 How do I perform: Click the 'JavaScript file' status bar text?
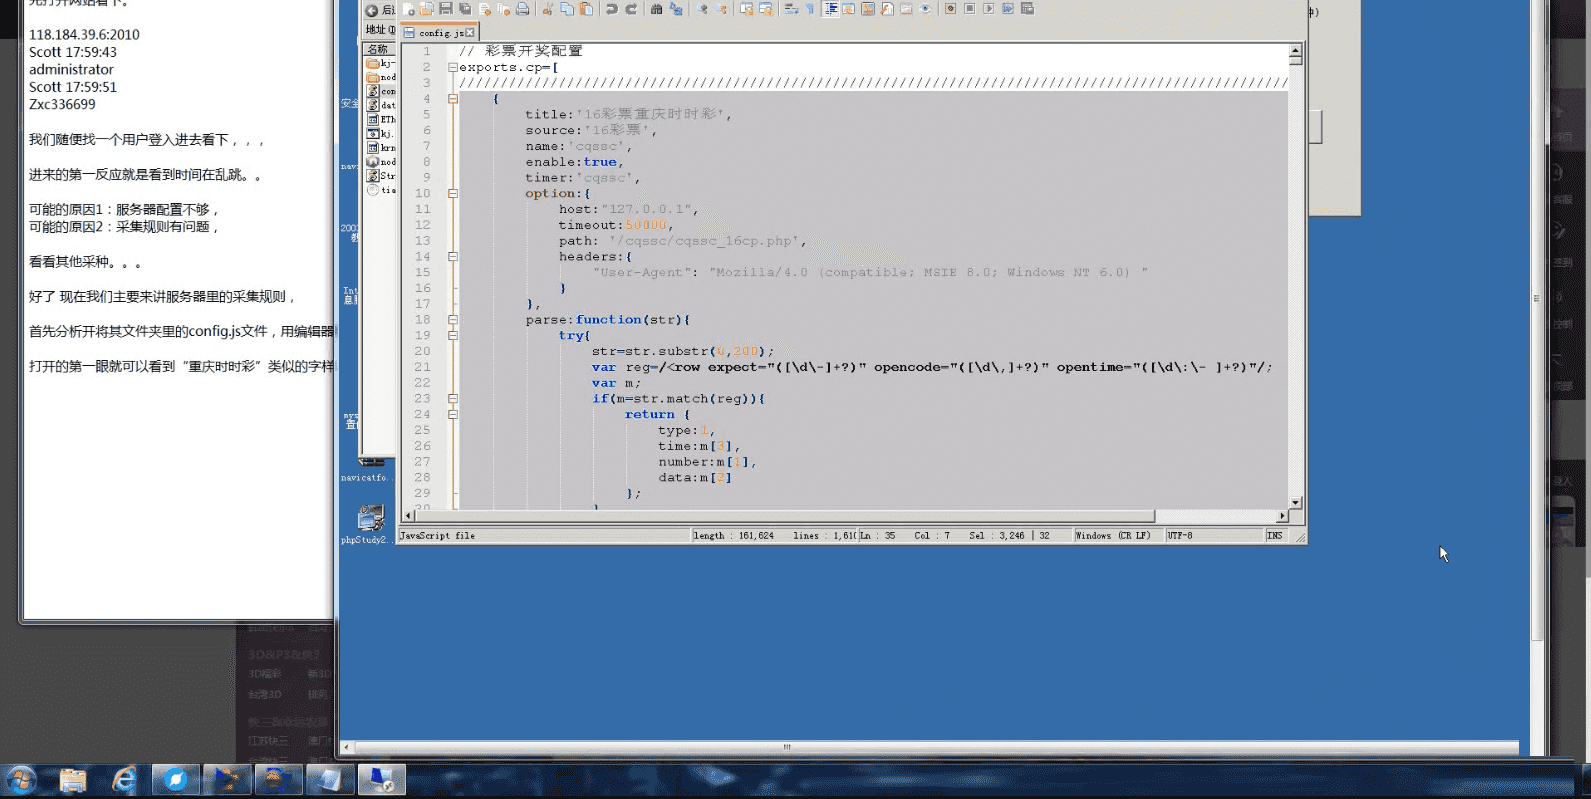pyautogui.click(x=438, y=536)
